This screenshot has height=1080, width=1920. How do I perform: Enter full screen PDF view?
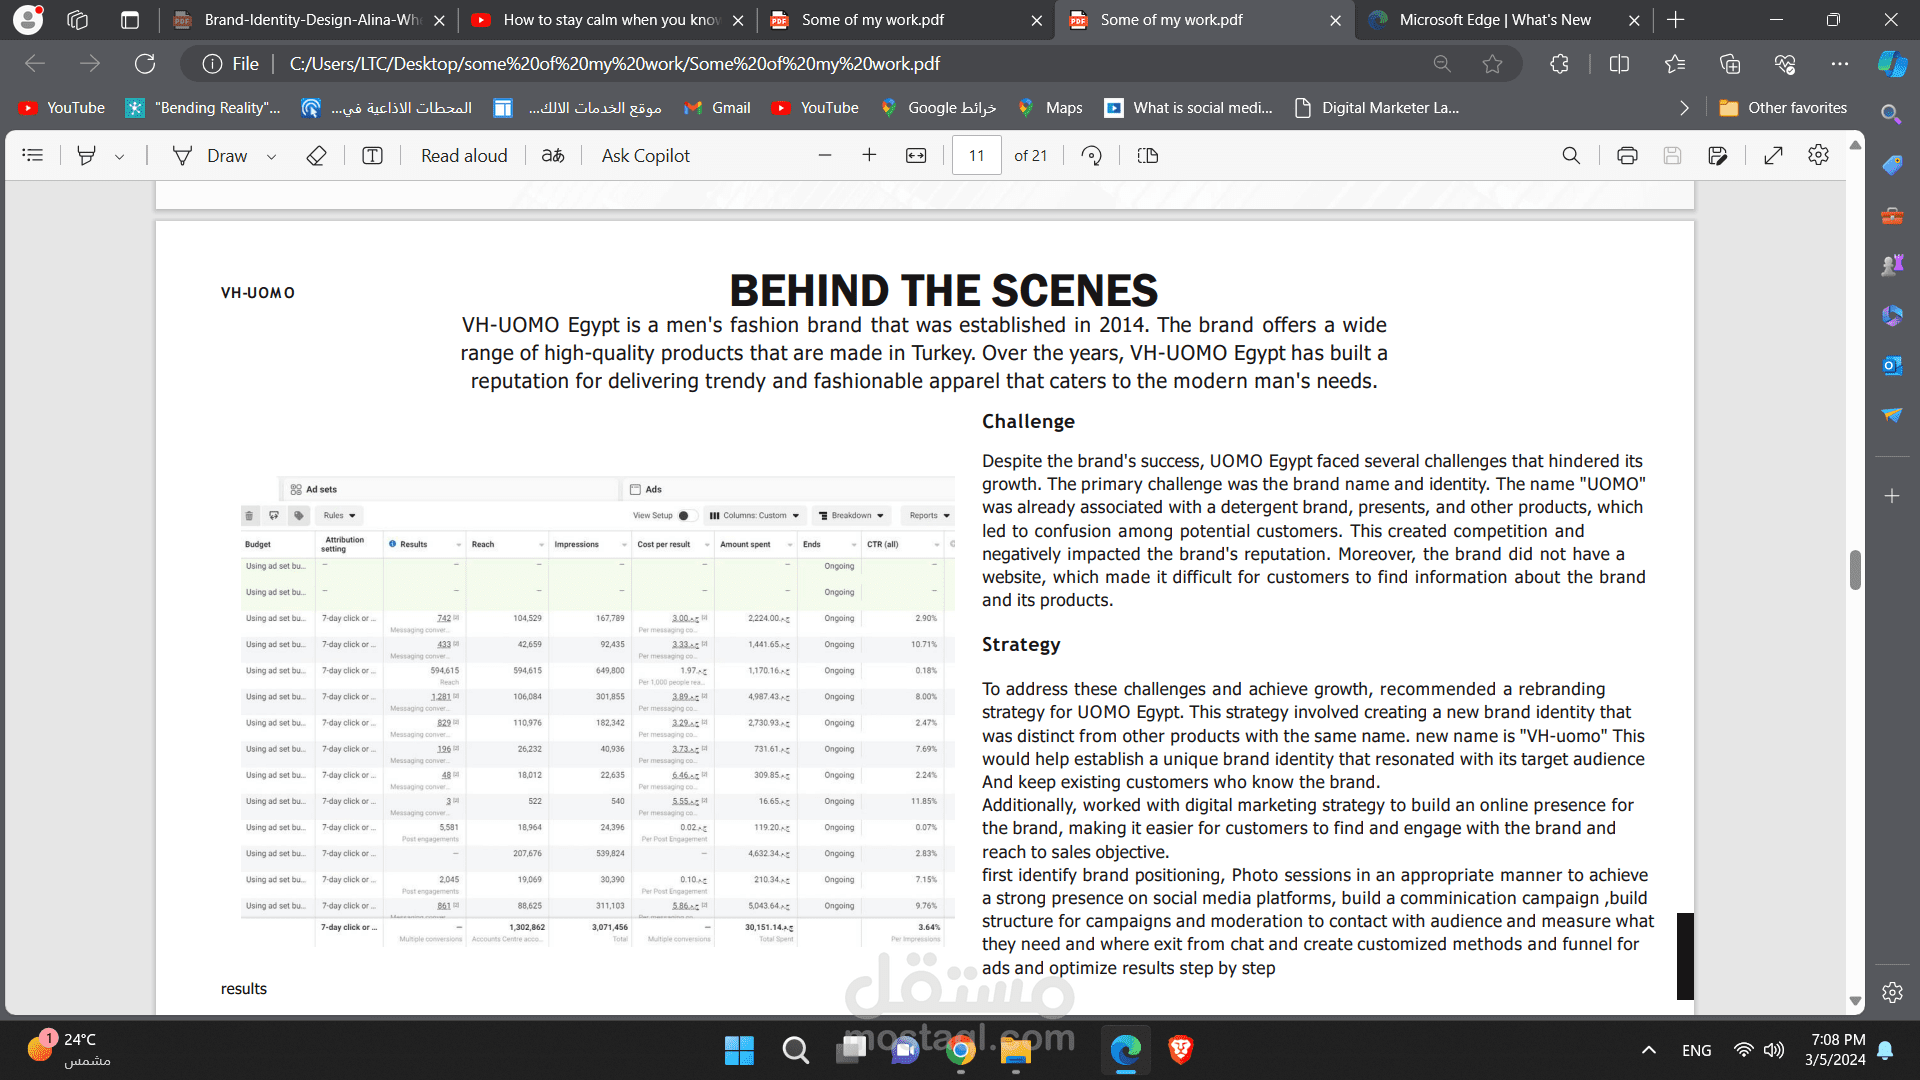point(1773,155)
